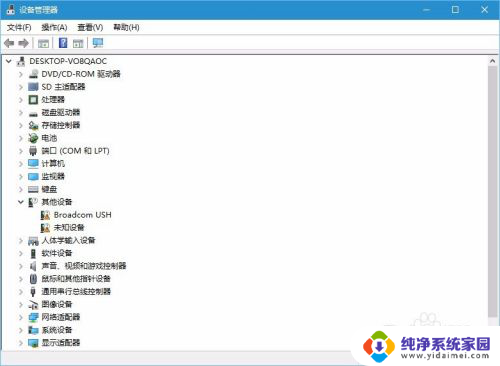The width and height of the screenshot is (500, 366).
Task: Click the scrollbar up arrow
Action: 493,61
